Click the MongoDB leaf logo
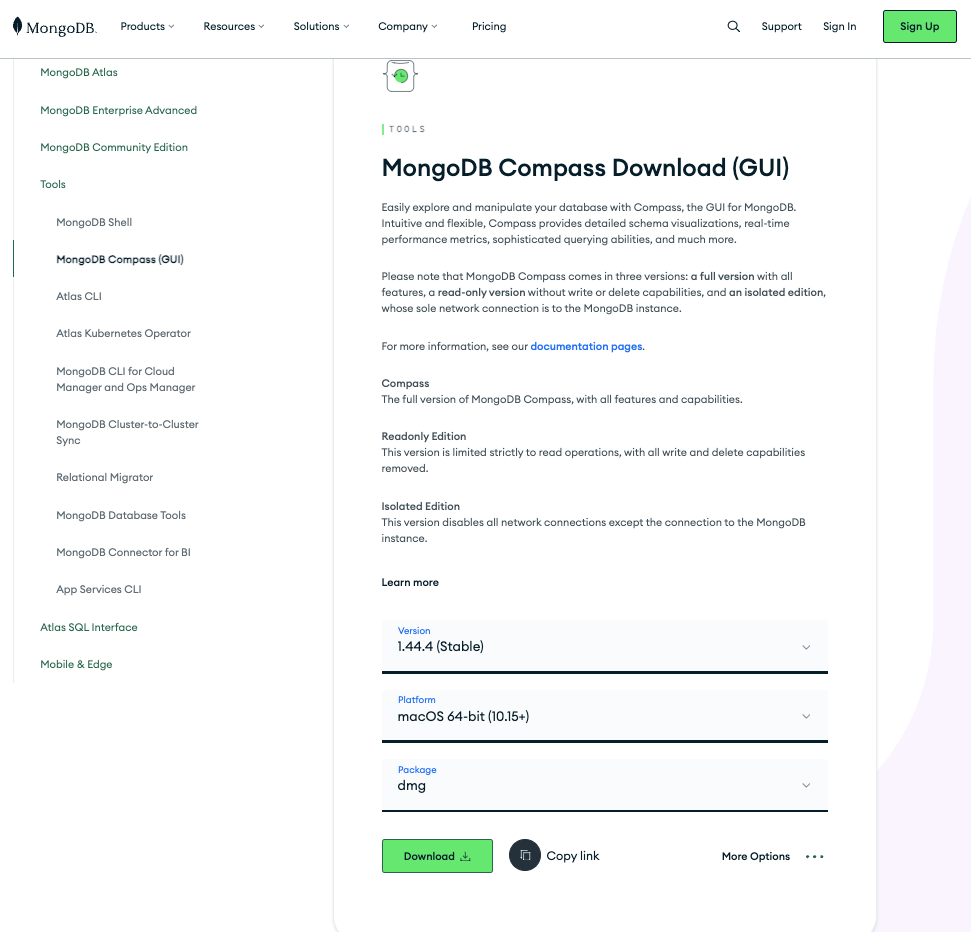971x932 pixels. [x=15, y=26]
